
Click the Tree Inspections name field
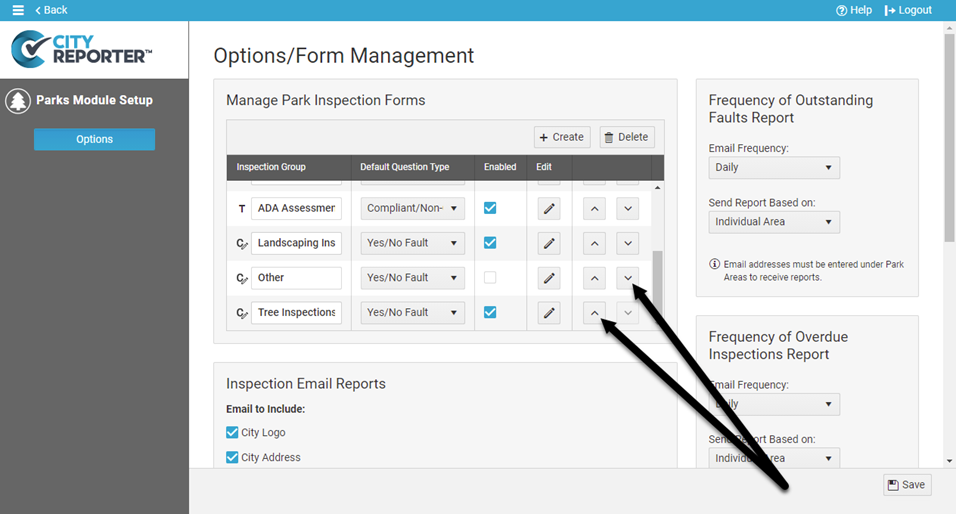[x=296, y=313]
